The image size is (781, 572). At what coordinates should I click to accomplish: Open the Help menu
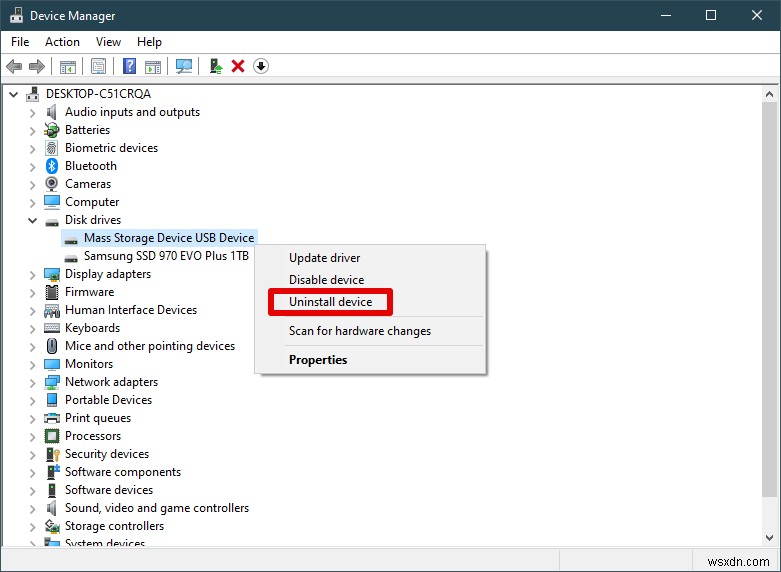click(x=149, y=42)
